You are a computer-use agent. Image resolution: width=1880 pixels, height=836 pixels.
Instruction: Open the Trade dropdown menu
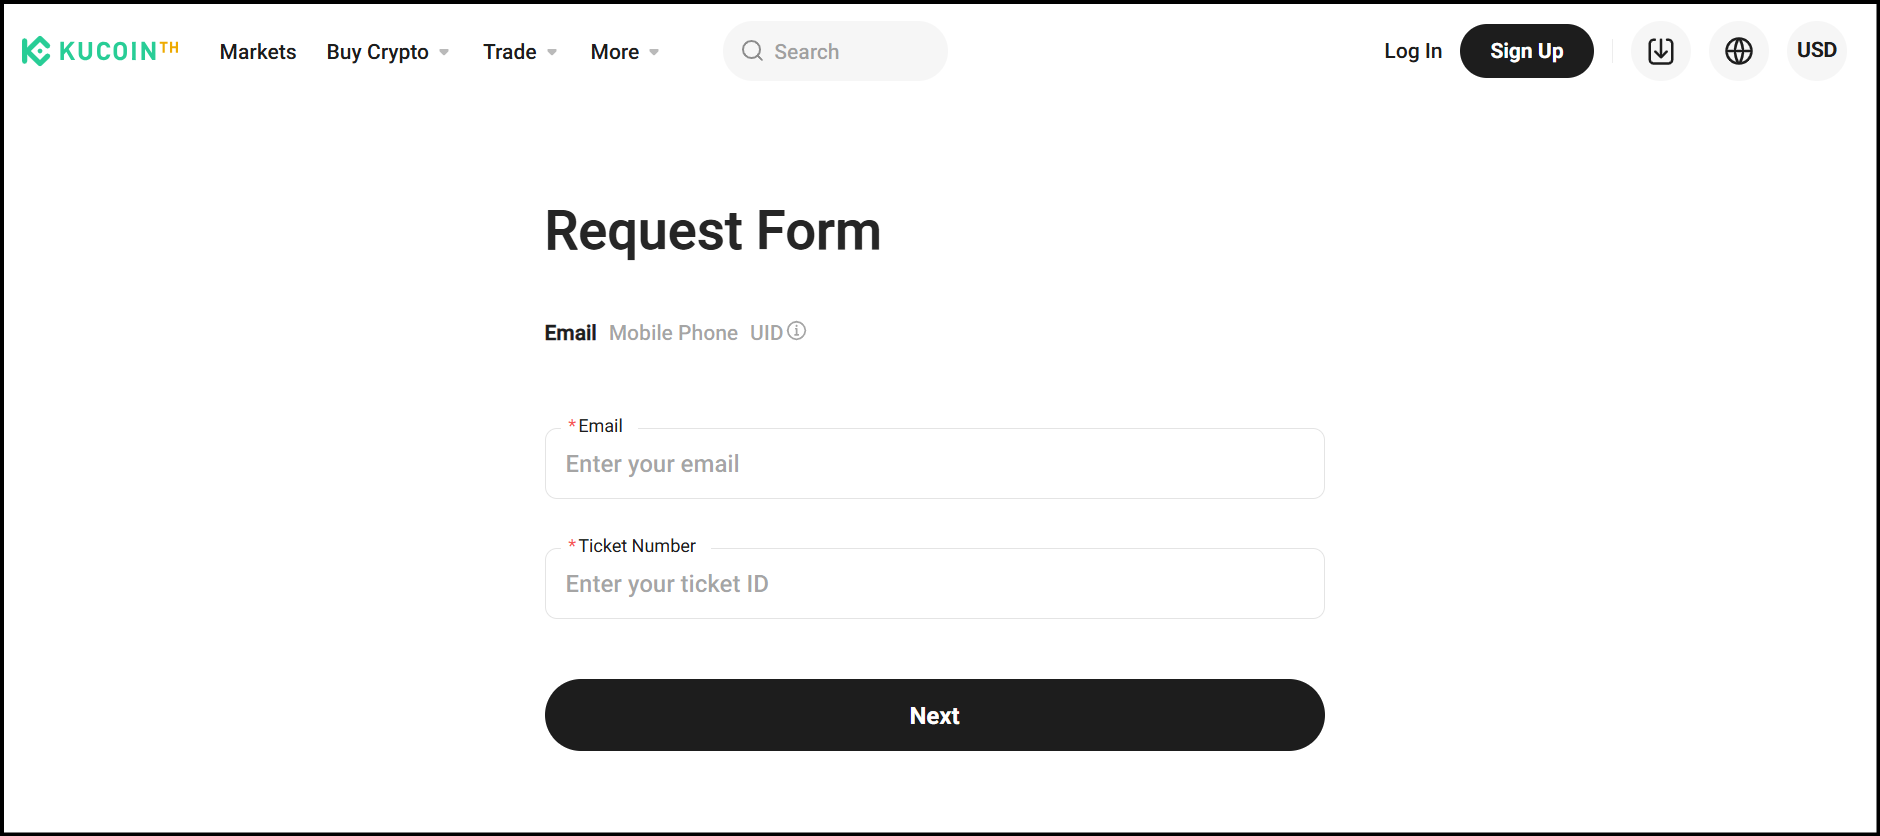pyautogui.click(x=510, y=51)
